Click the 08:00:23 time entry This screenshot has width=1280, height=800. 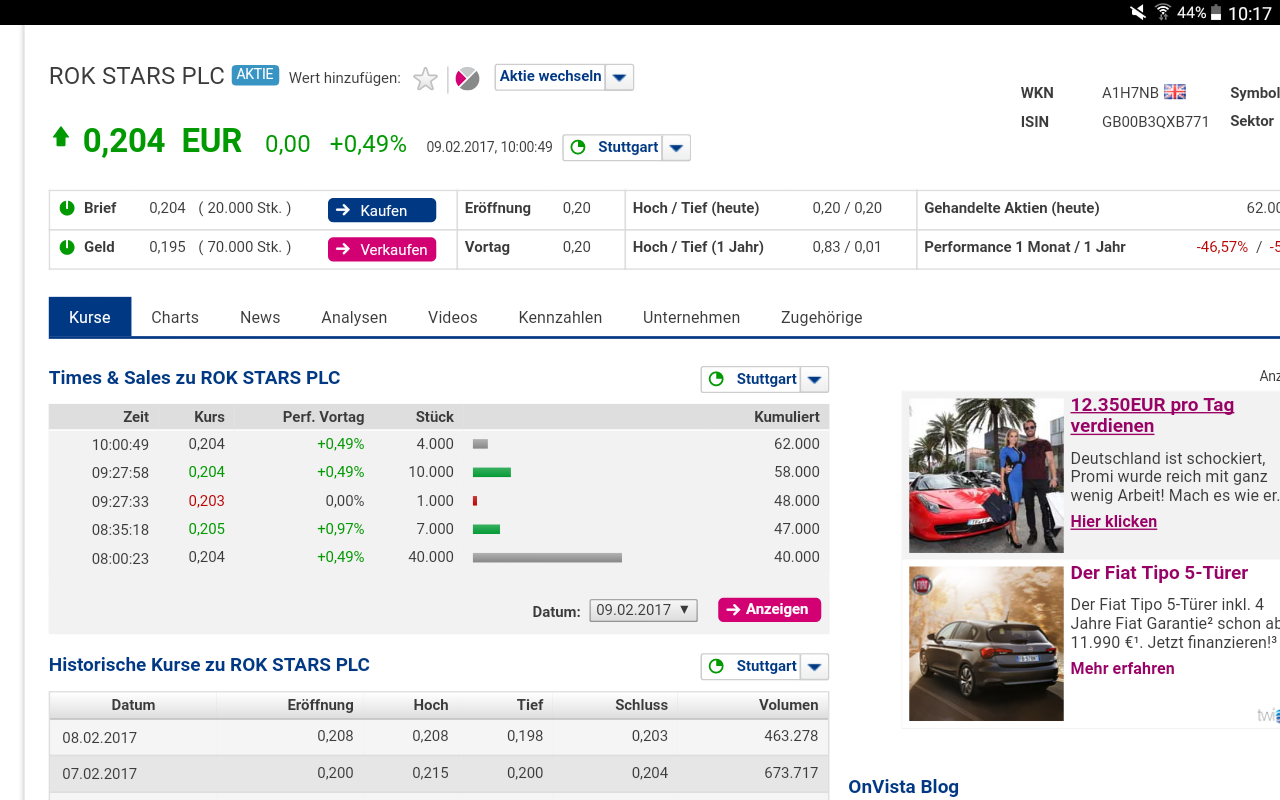coord(120,558)
